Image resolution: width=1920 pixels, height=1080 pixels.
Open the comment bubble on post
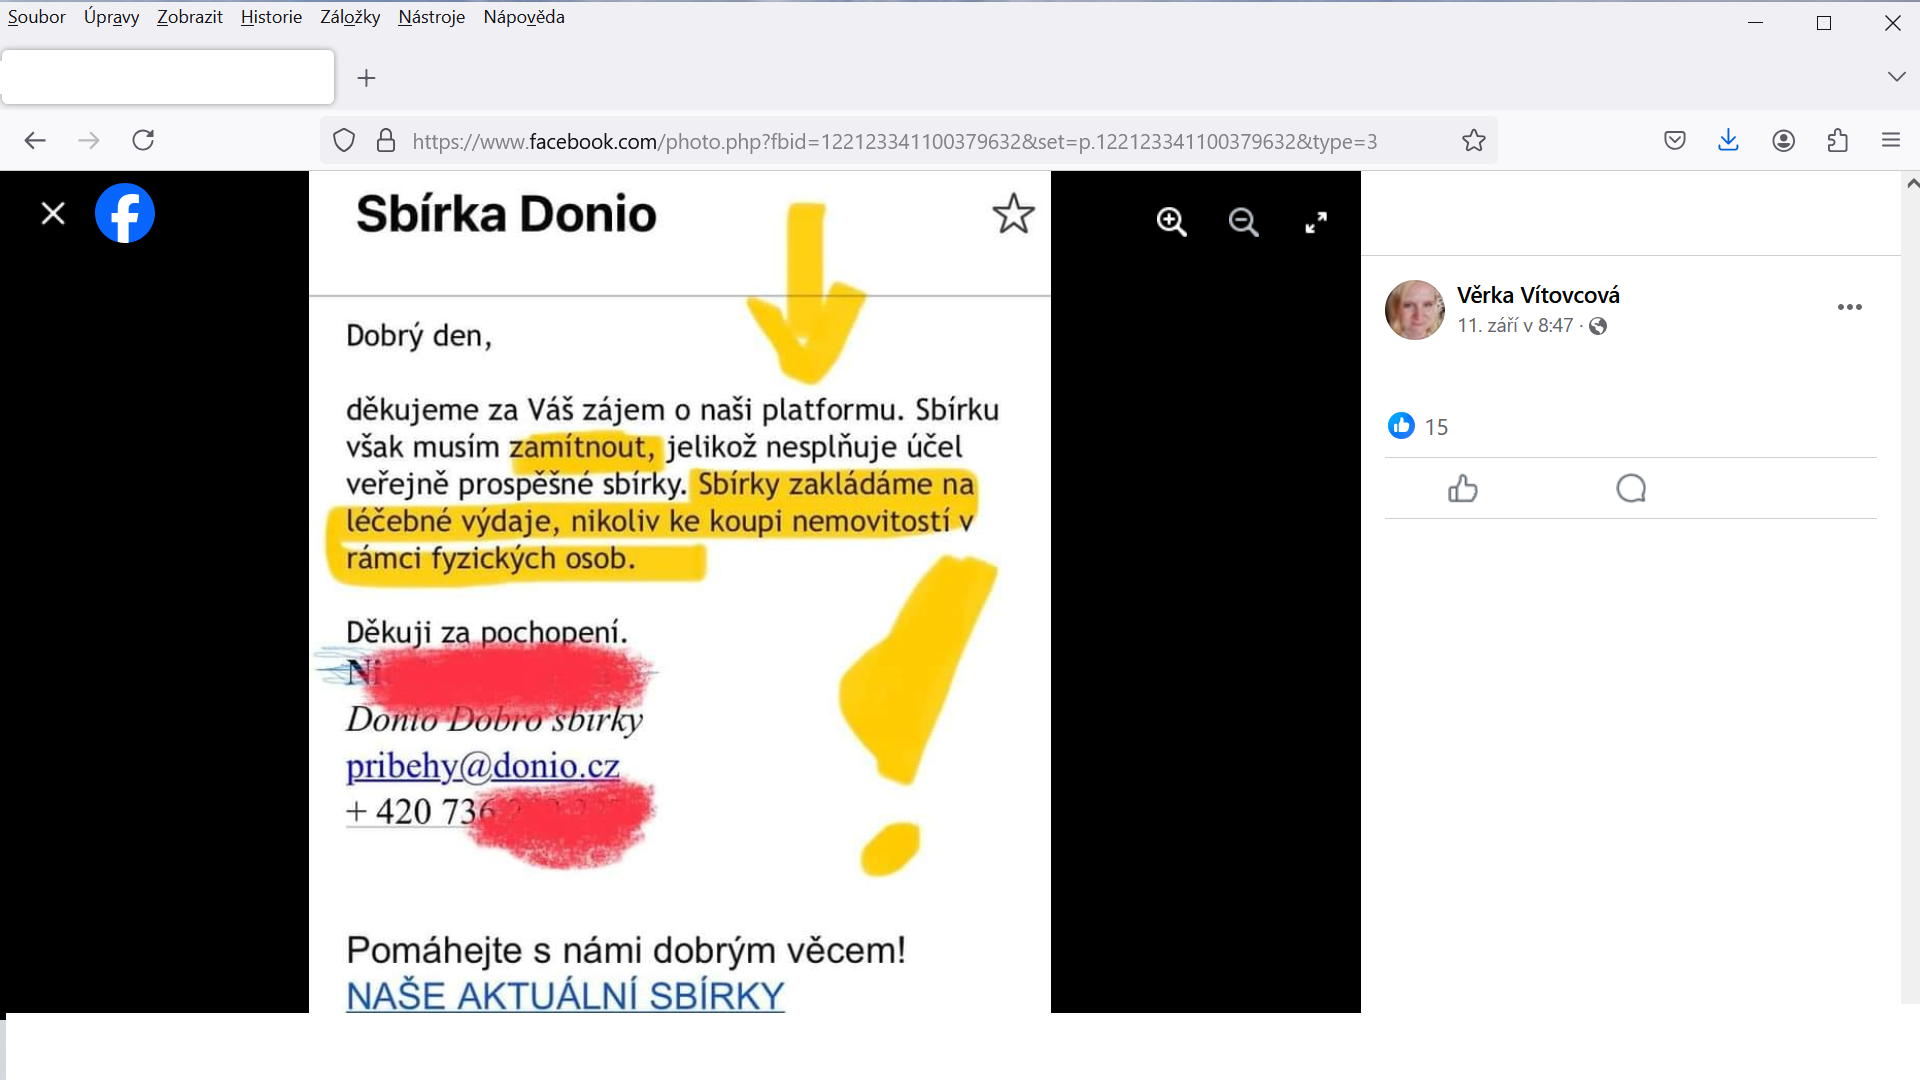click(x=1631, y=488)
